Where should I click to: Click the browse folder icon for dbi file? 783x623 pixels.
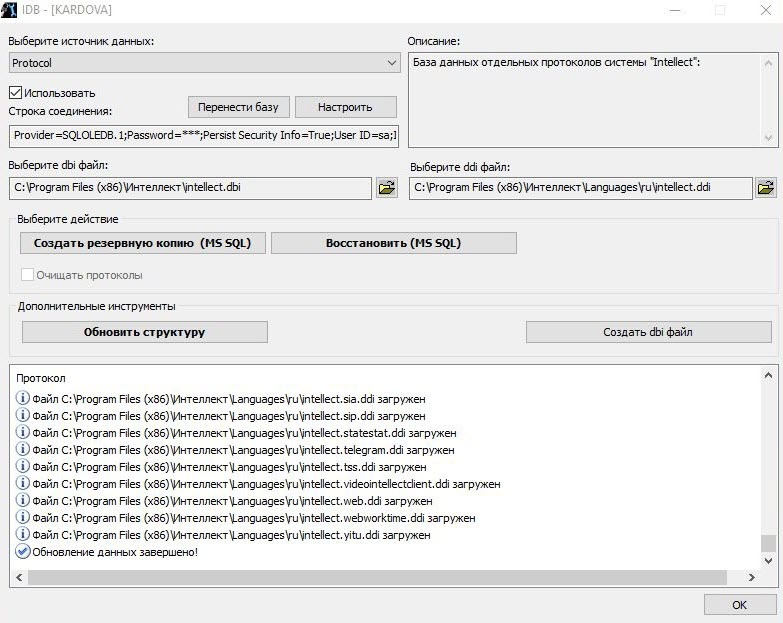click(386, 187)
